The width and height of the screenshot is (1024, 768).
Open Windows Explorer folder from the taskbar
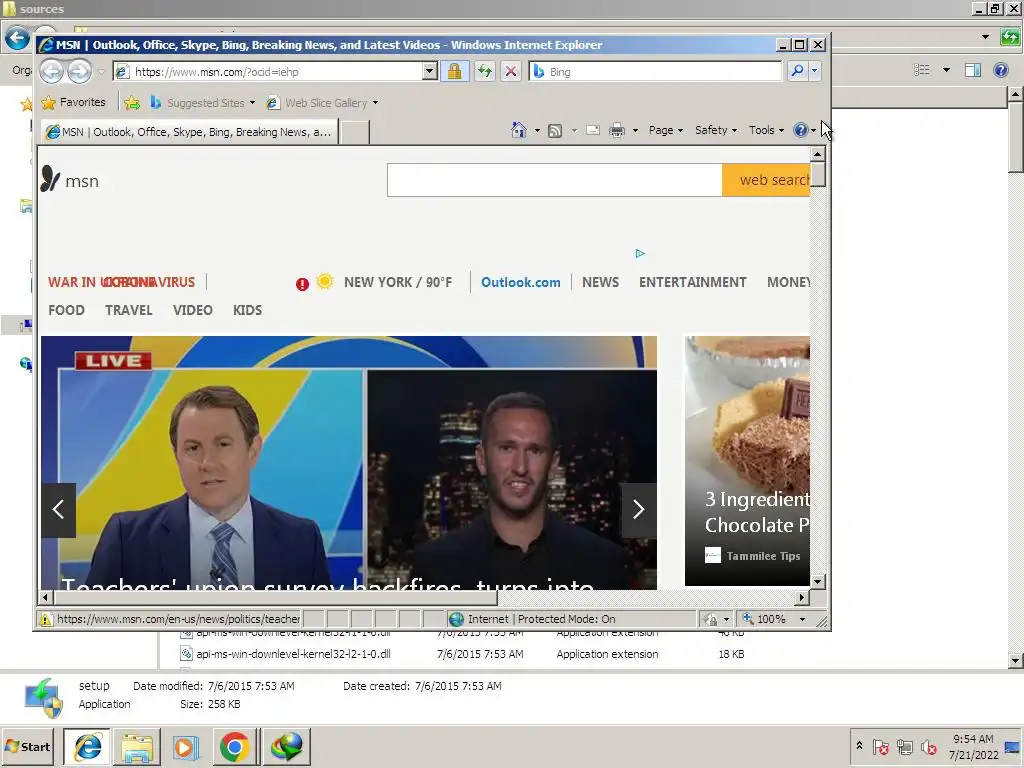pos(136,746)
